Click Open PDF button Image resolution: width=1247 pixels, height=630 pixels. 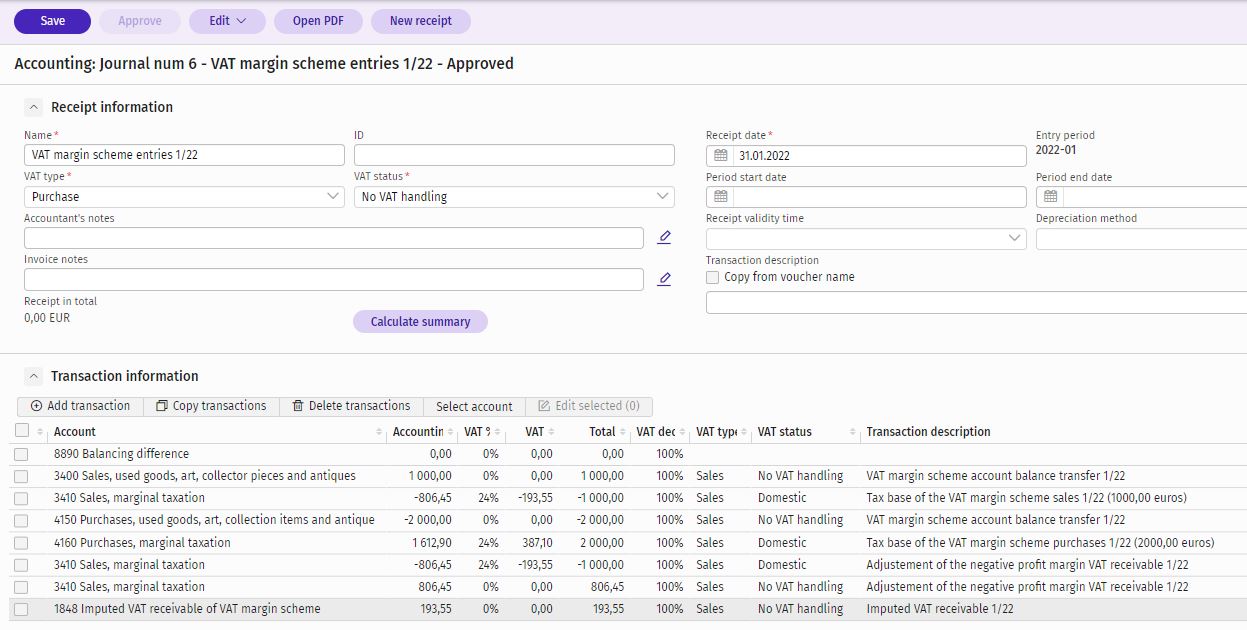(x=318, y=21)
